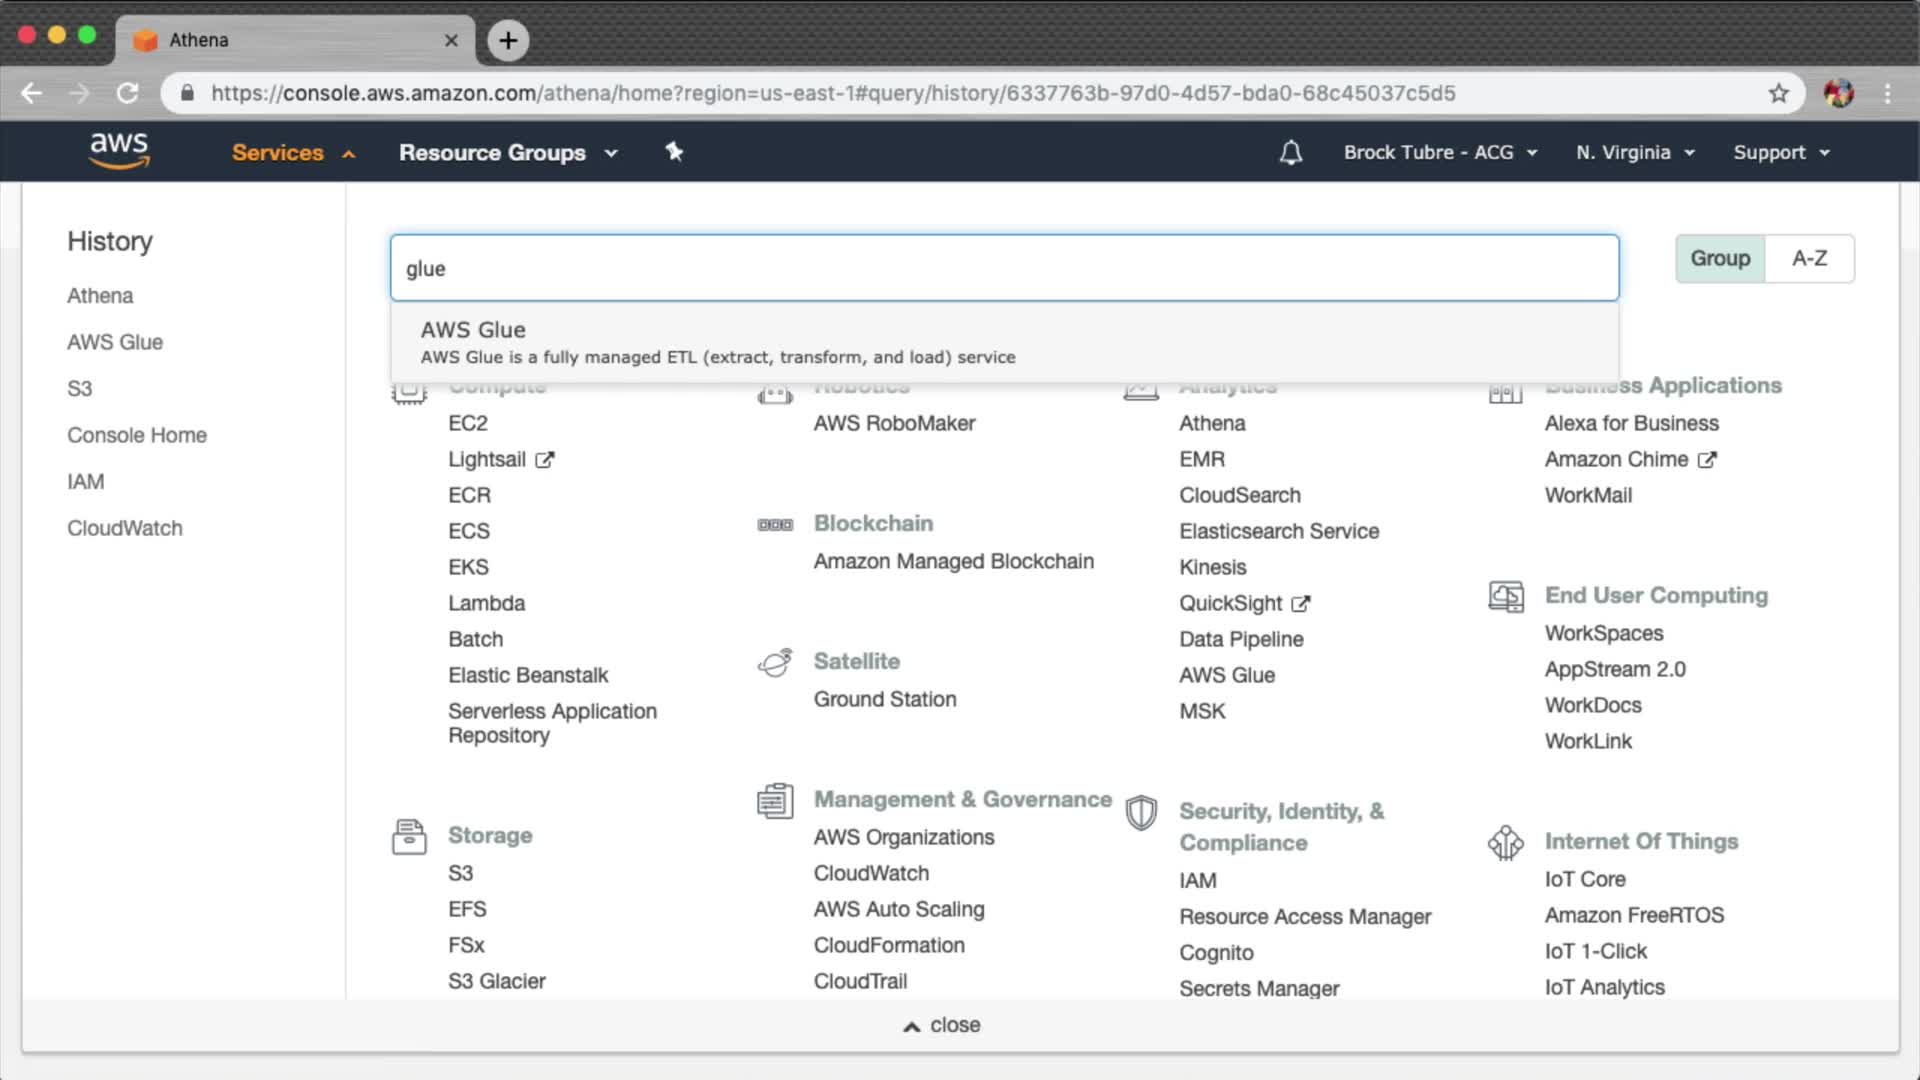Click the Security shield category icon
The height and width of the screenshot is (1080, 1920).
pos(1141,812)
